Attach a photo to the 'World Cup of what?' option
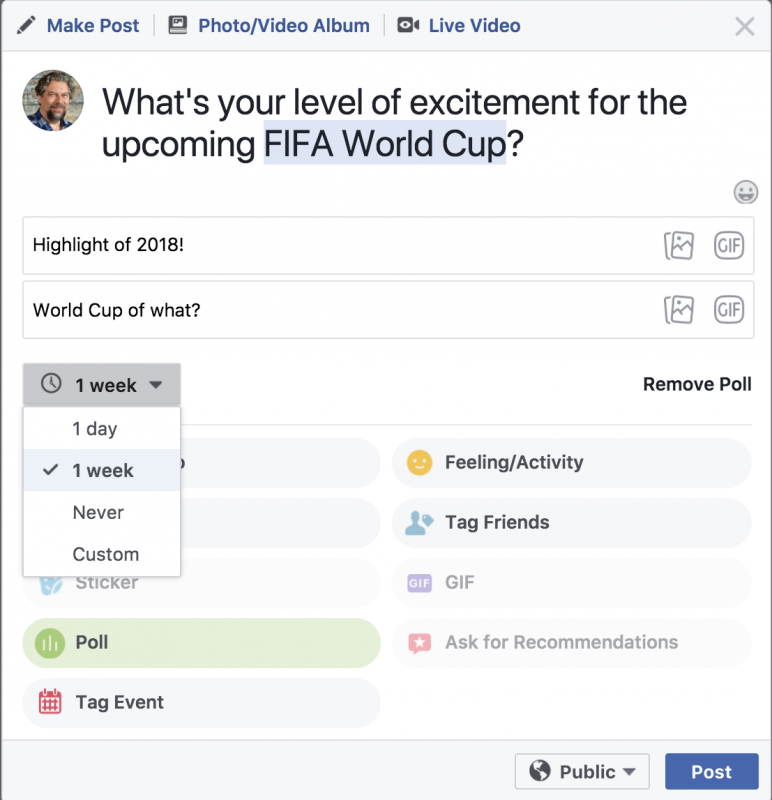772x800 pixels. coord(679,310)
